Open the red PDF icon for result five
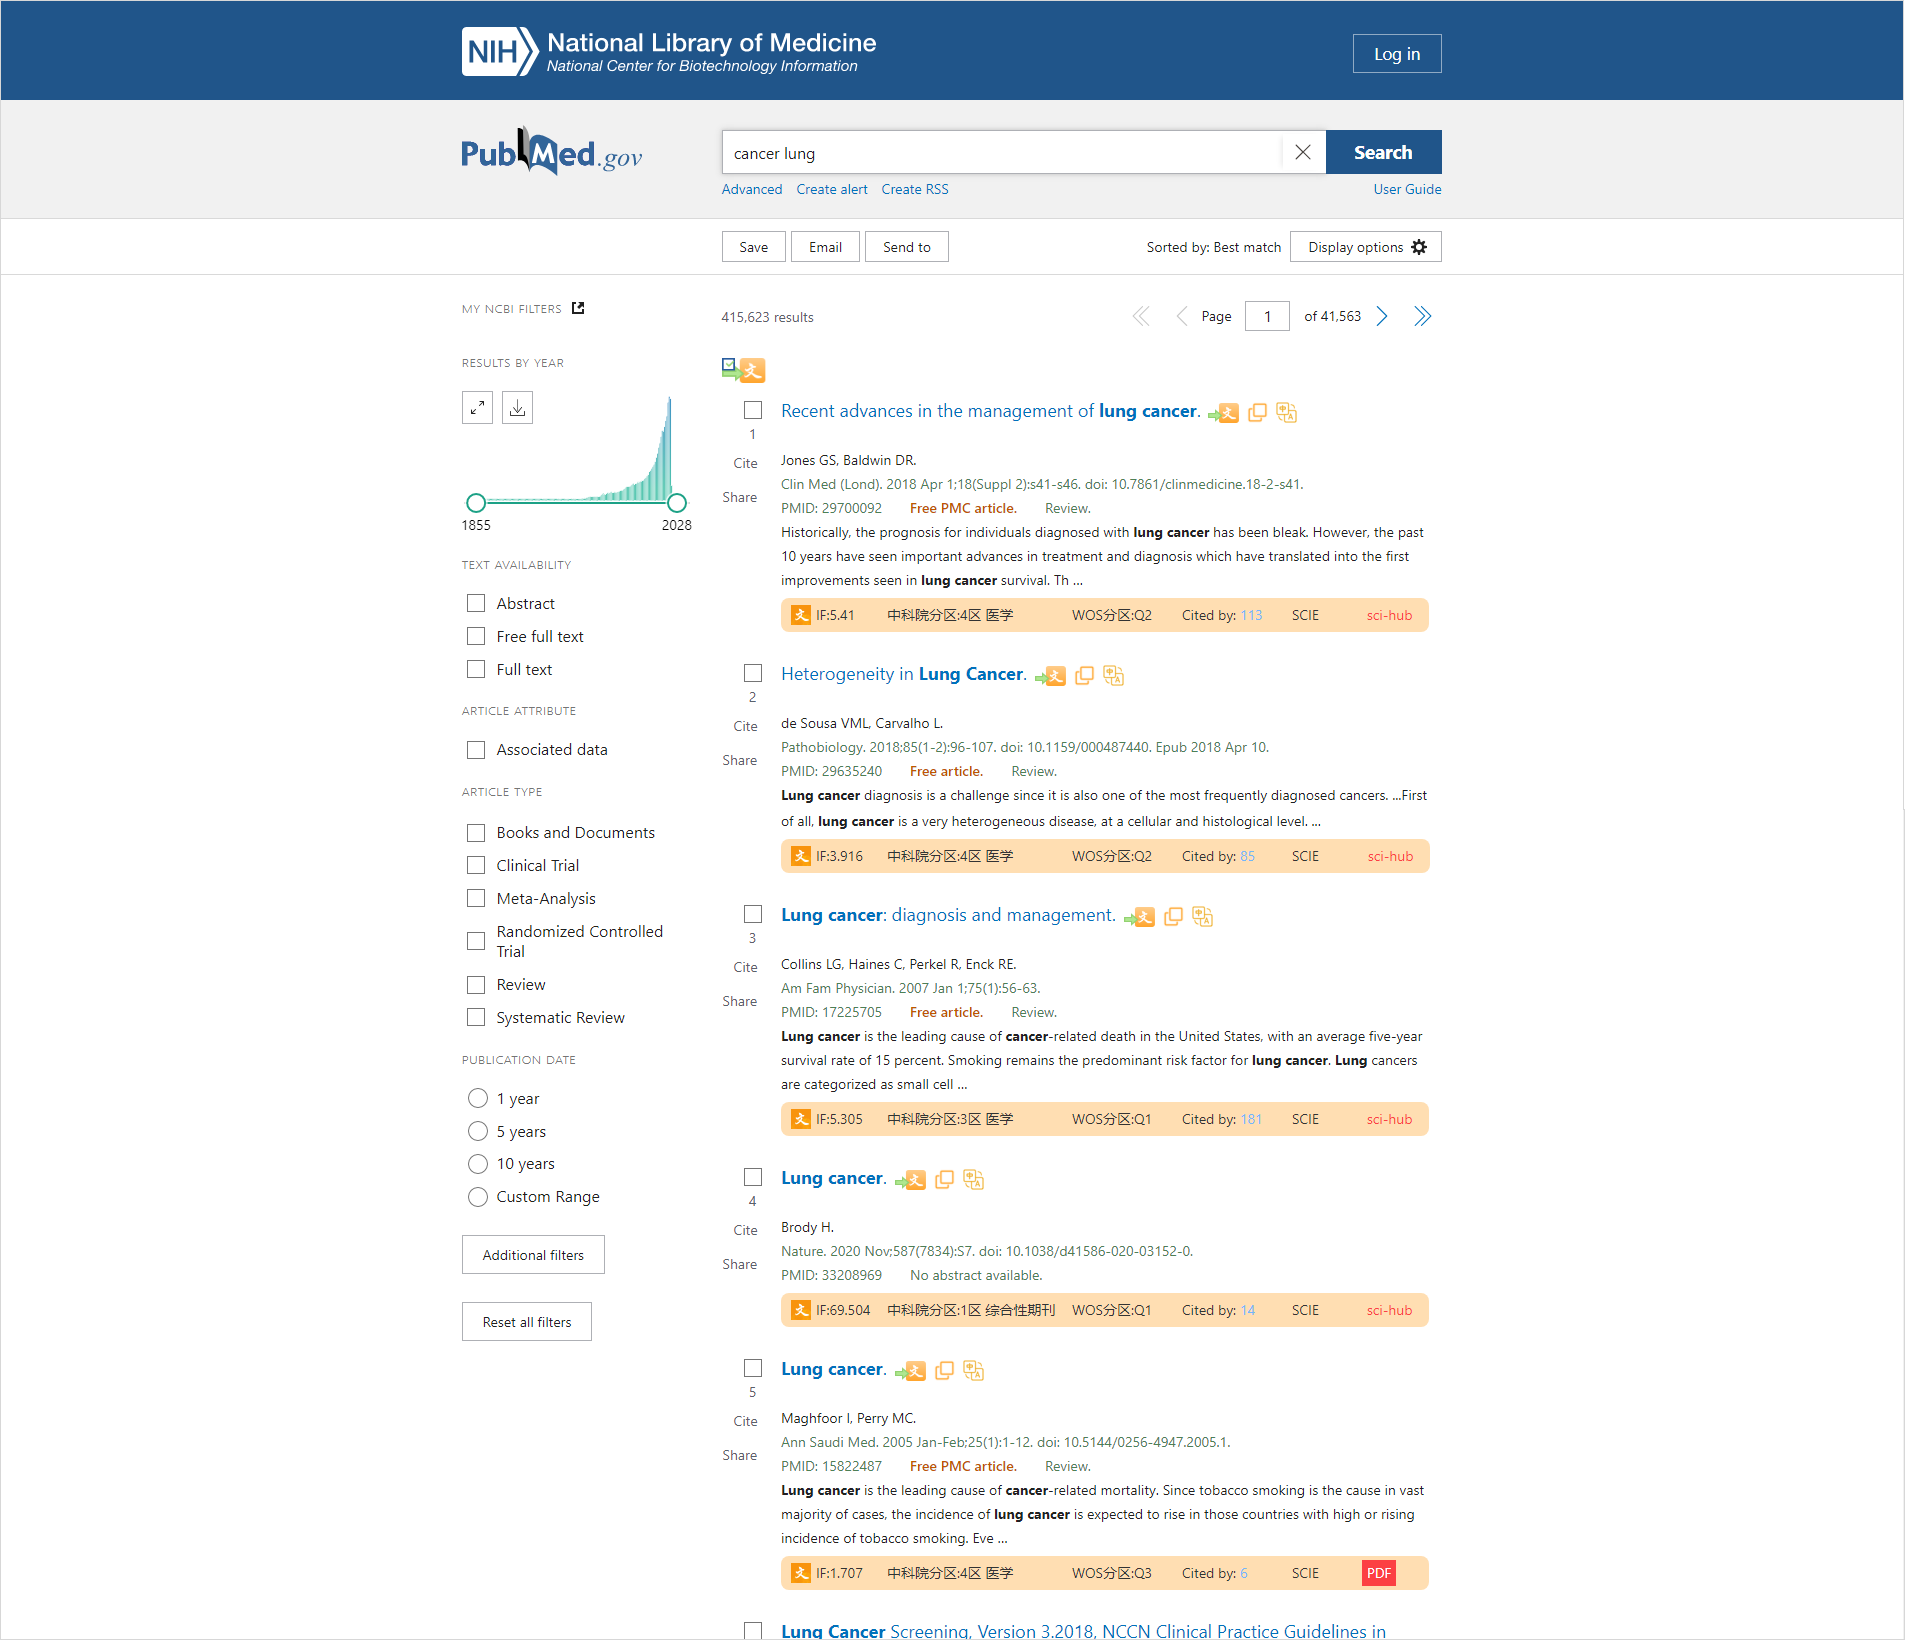Screen dimensions: 1905x1640 coord(1378,1573)
